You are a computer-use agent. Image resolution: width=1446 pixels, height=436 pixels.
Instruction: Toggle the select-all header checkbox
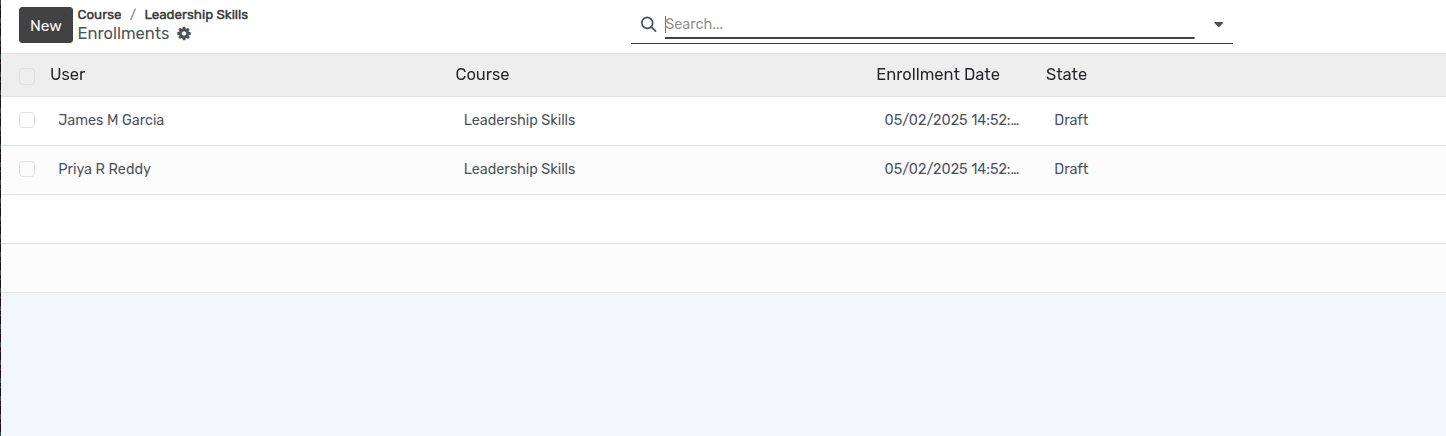tap(27, 75)
